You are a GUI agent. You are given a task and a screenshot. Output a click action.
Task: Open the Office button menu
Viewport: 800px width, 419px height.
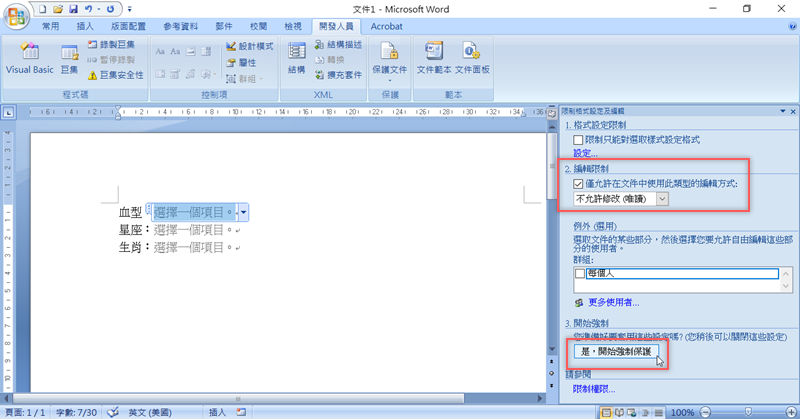(x=16, y=16)
